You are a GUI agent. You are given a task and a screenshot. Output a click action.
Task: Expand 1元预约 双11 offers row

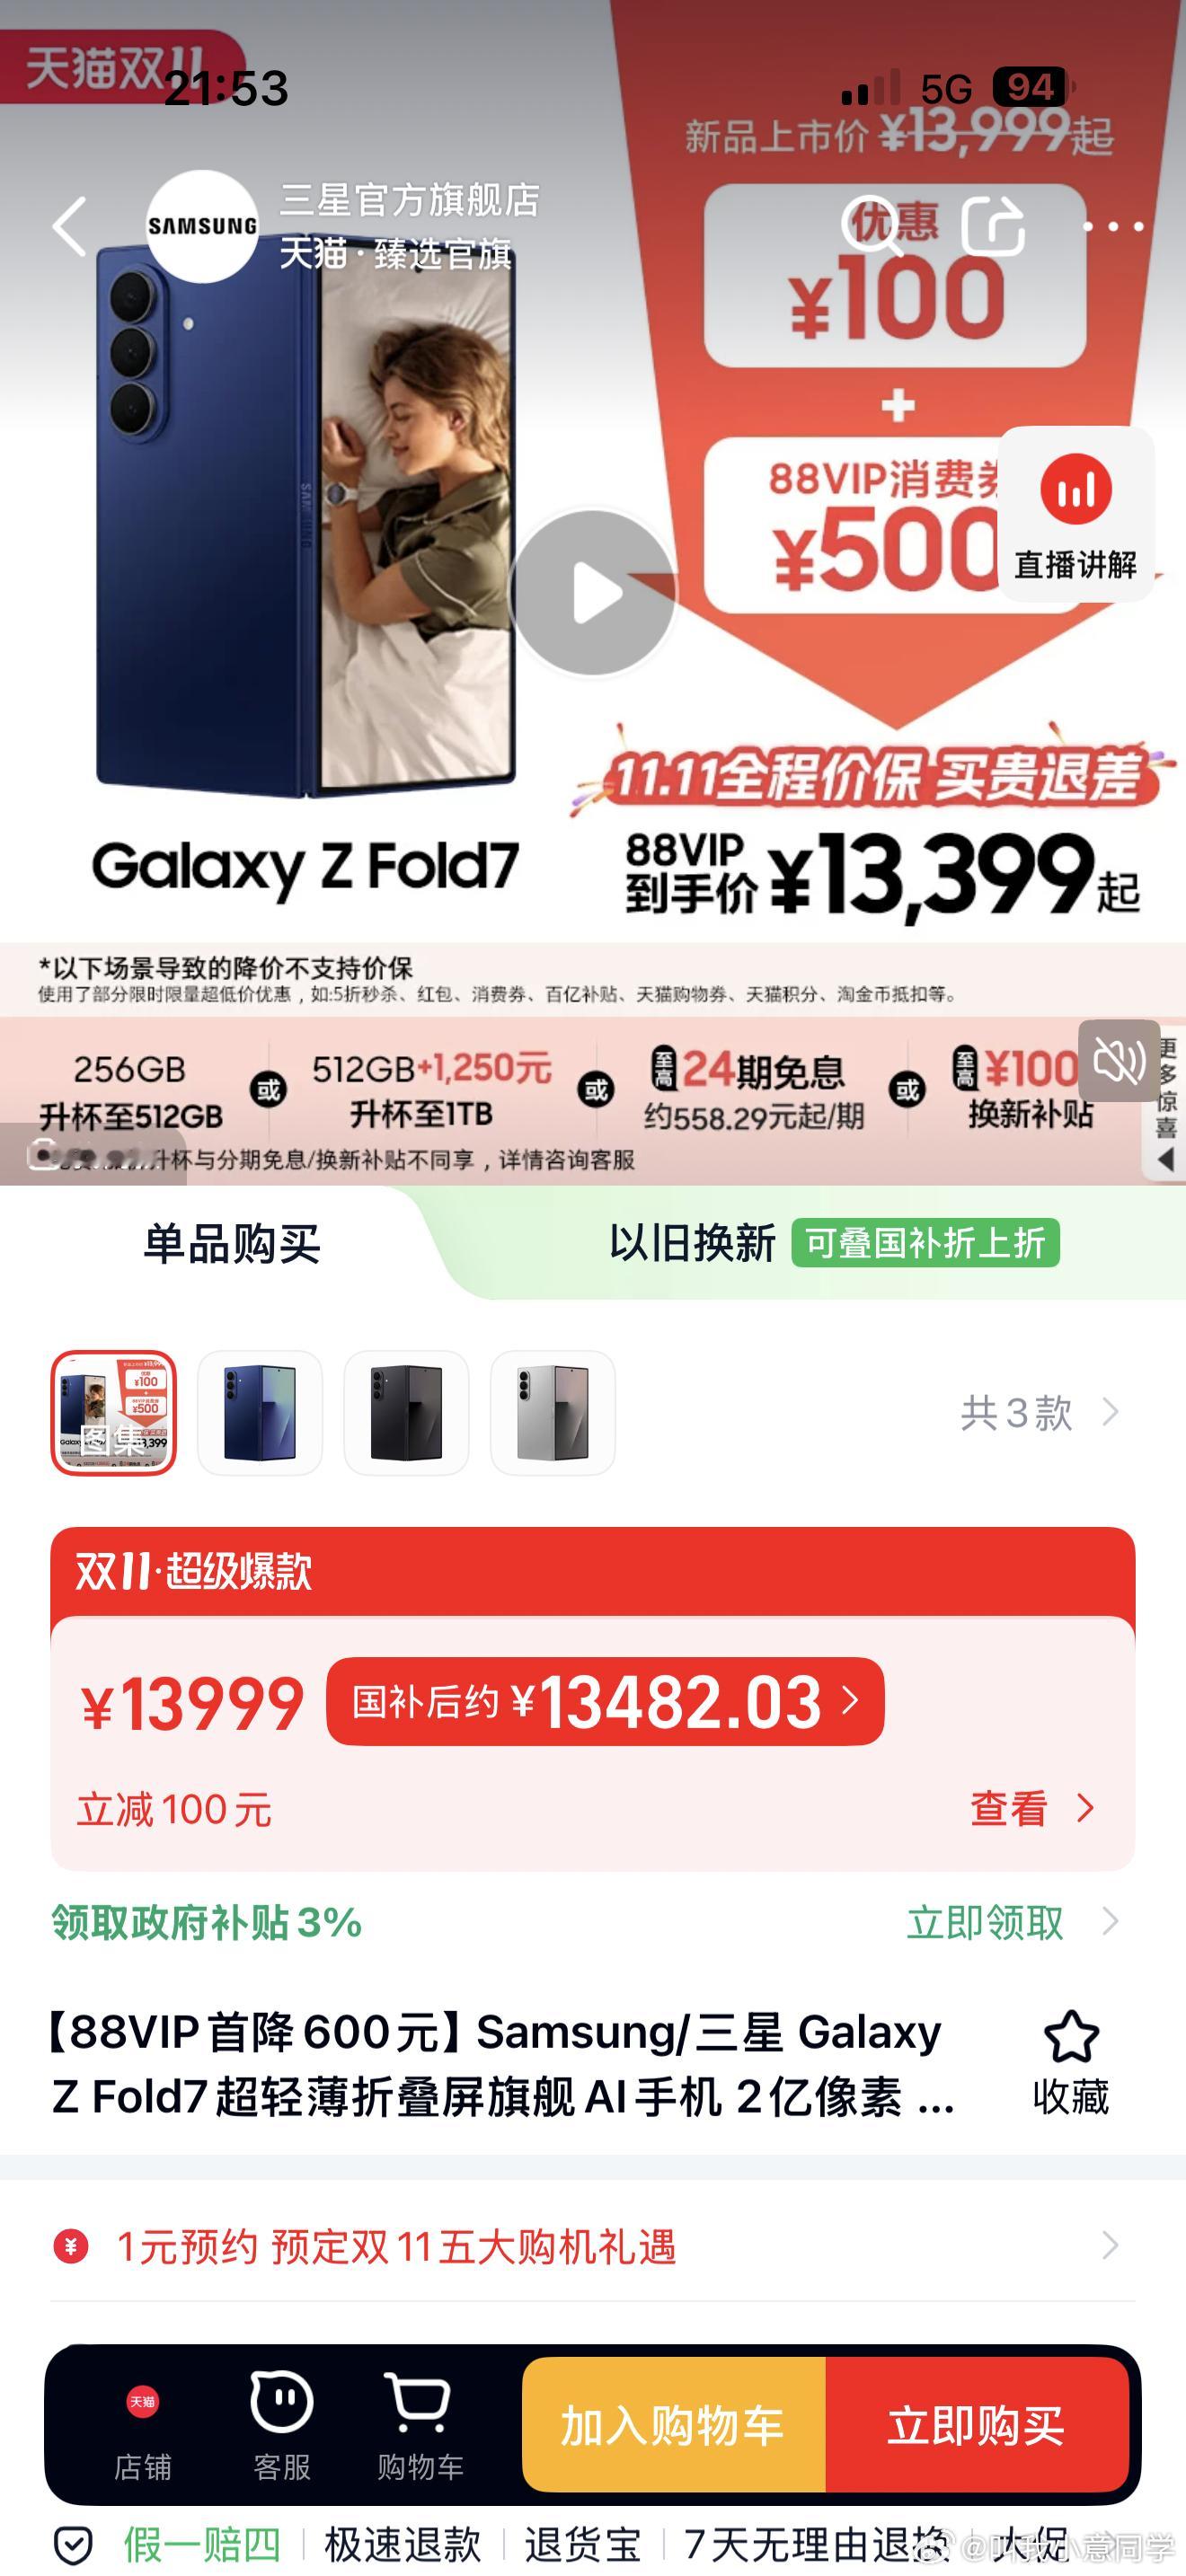(x=593, y=2246)
